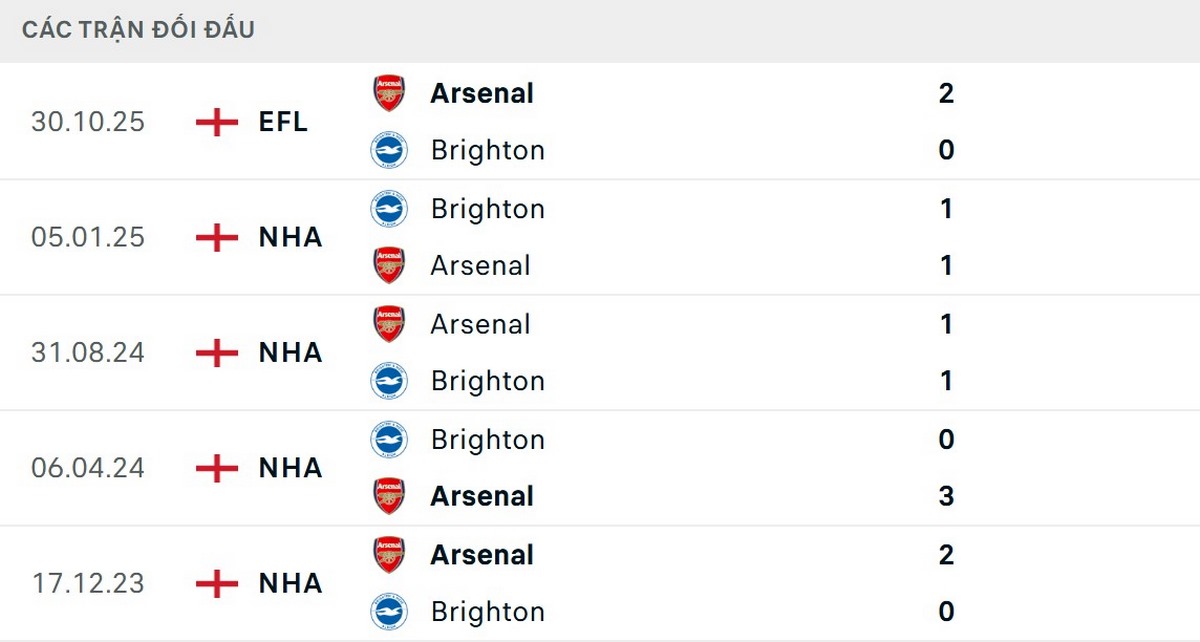Select the England flag in the 06.04.24 row
1200x642 pixels.
pos(216,468)
